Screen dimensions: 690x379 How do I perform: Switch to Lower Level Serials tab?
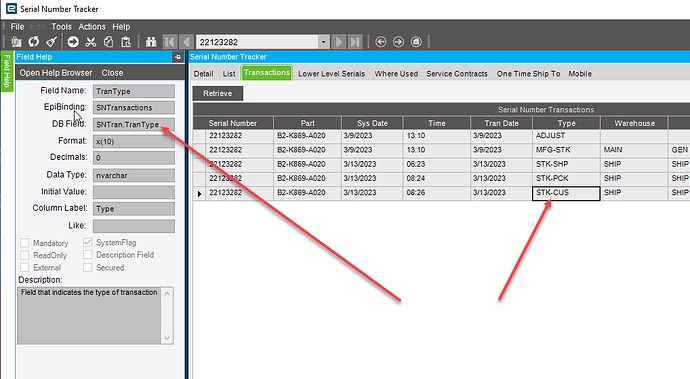[x=331, y=74]
